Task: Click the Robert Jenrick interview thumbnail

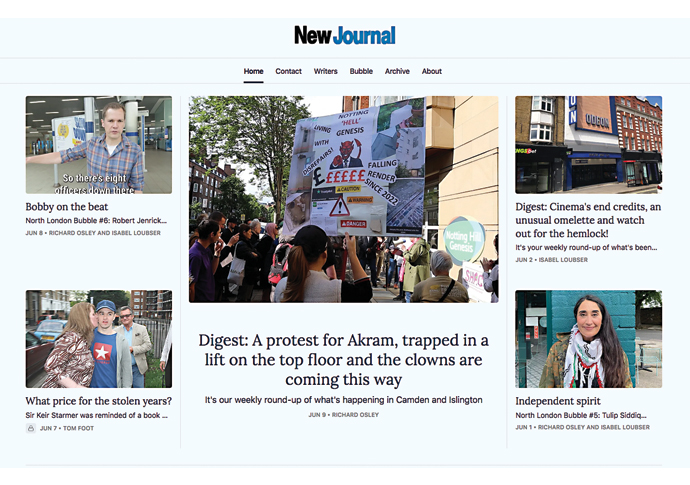Action: click(x=98, y=144)
